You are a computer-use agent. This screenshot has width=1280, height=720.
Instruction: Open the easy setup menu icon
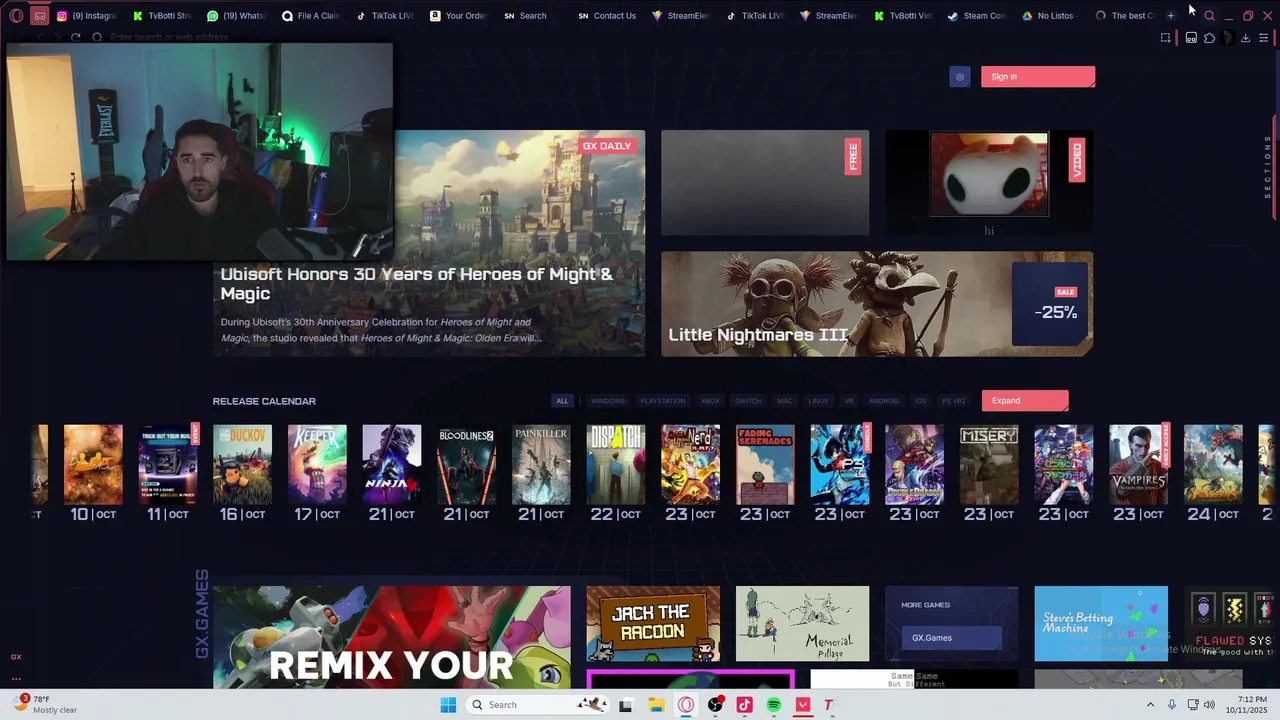click(x=1264, y=38)
